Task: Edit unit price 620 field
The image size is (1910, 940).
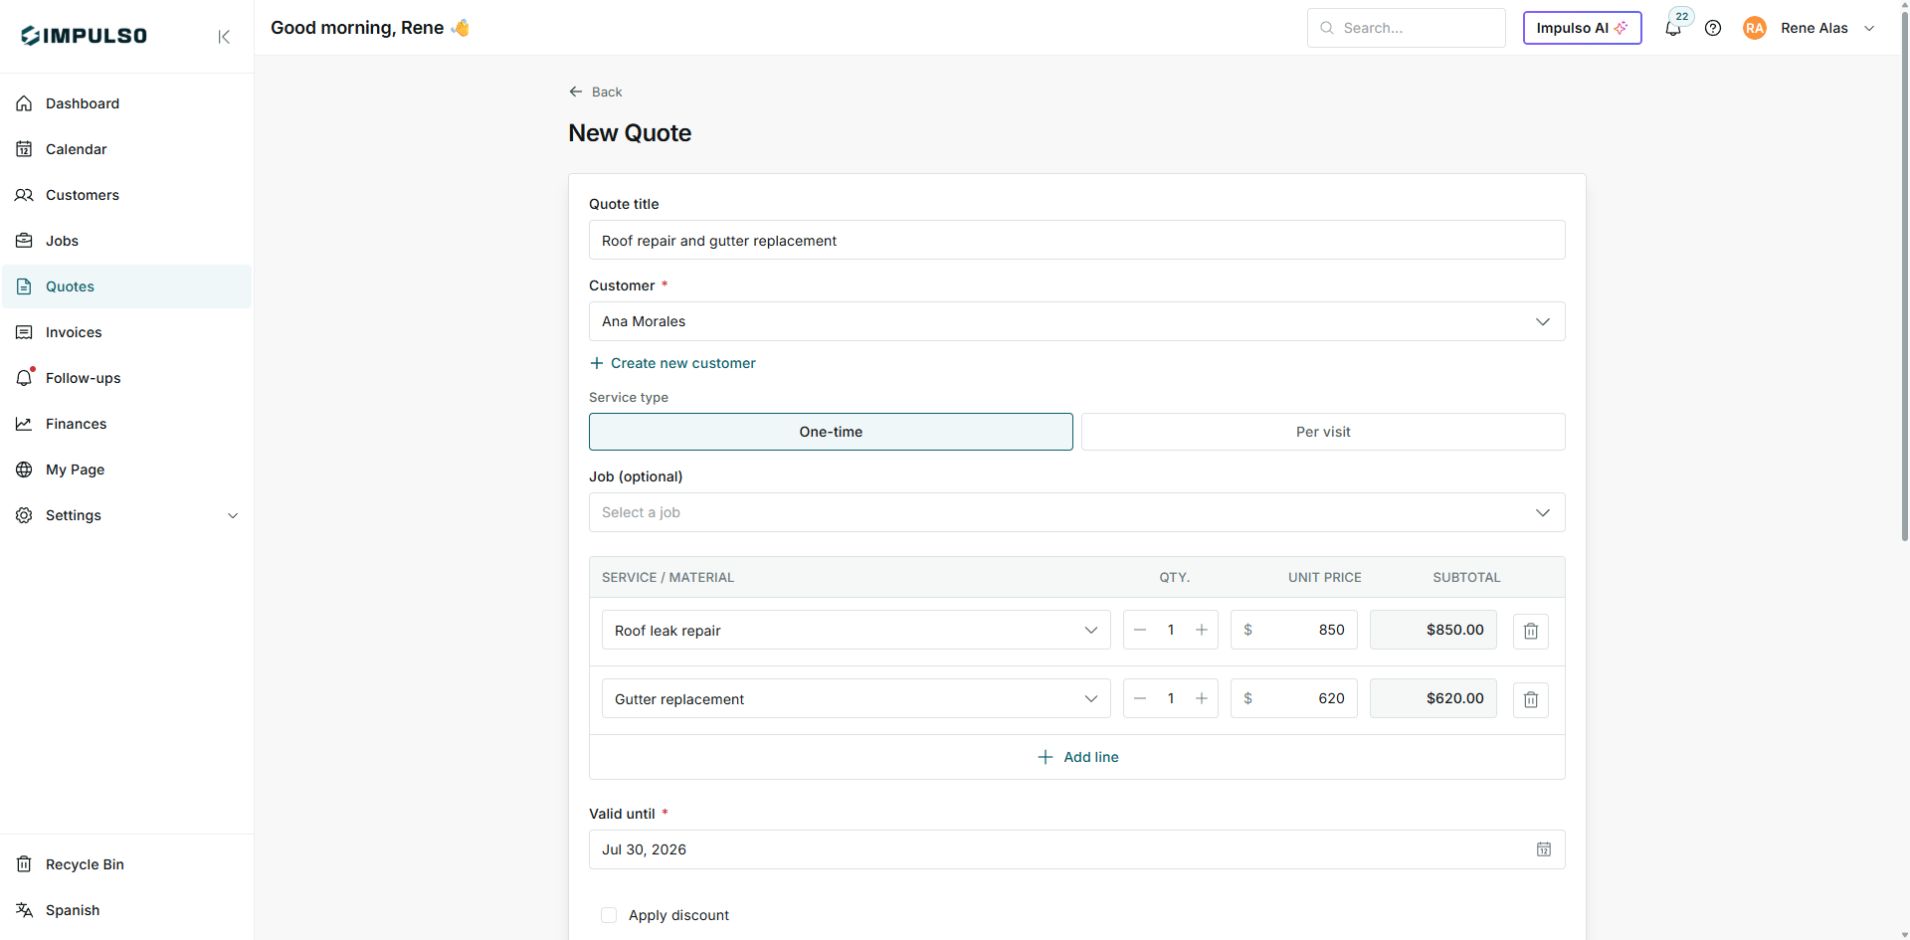Action: pyautogui.click(x=1294, y=699)
